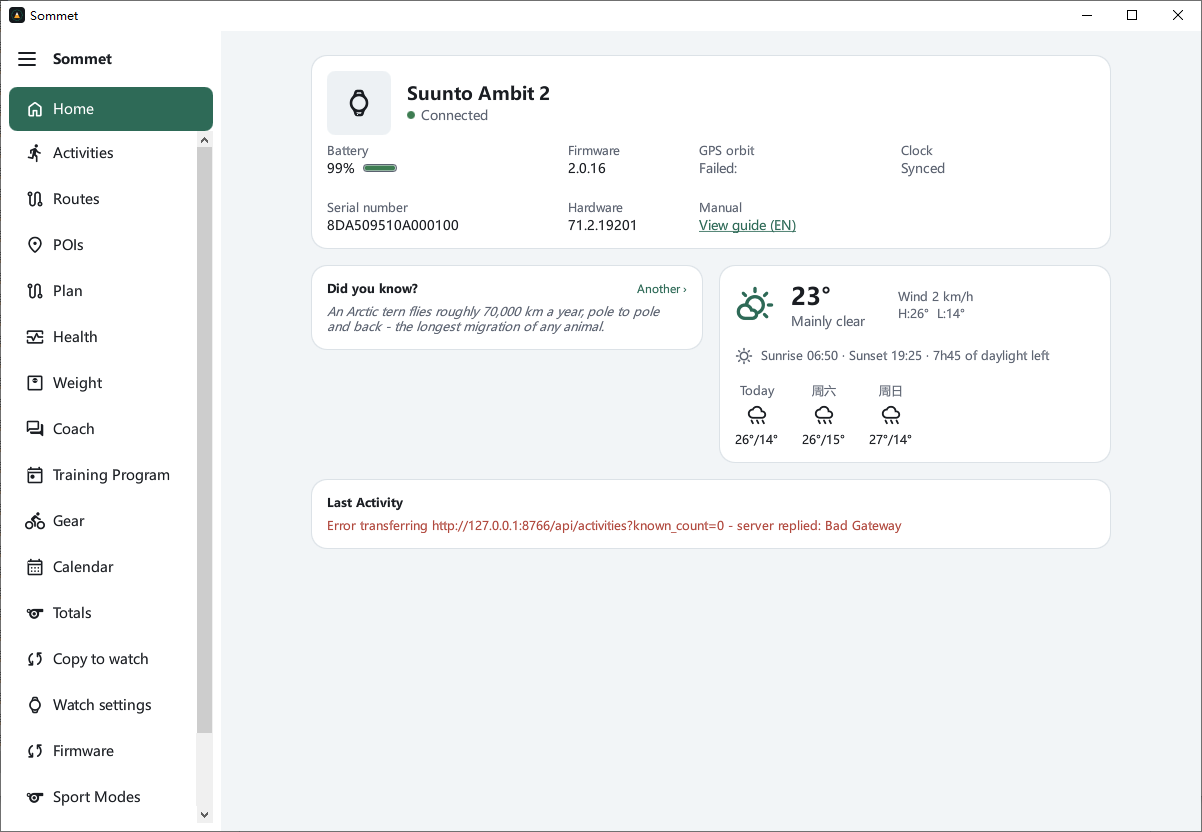This screenshot has height=832, width=1202.
Task: Click the Gear bicycle icon
Action: pos(35,521)
